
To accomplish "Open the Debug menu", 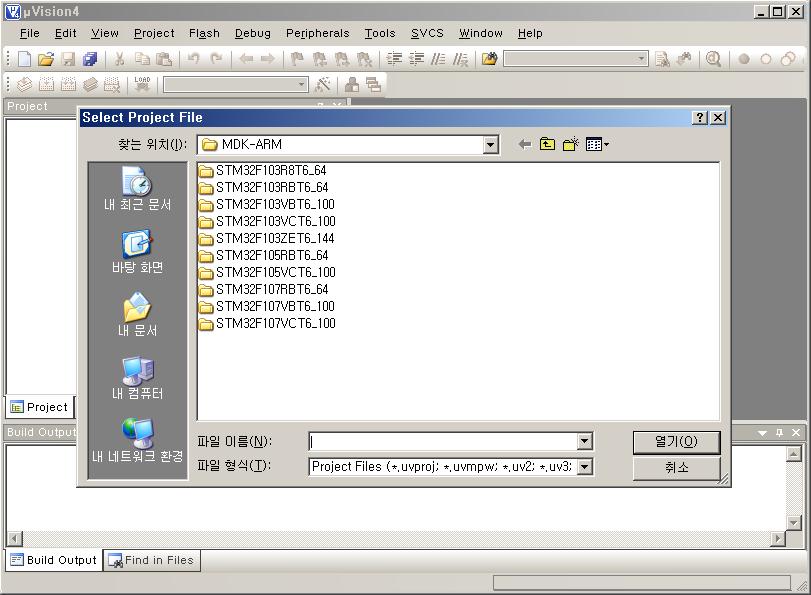I will (253, 33).
